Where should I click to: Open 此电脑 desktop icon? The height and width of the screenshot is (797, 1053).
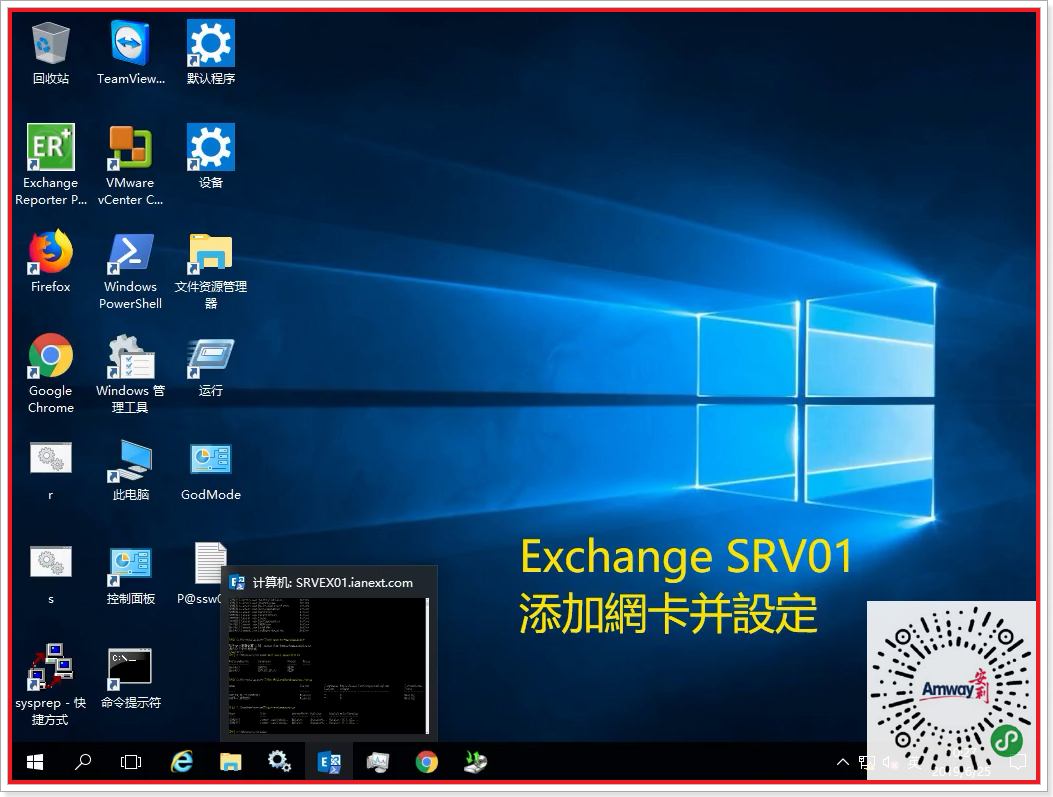click(130, 470)
